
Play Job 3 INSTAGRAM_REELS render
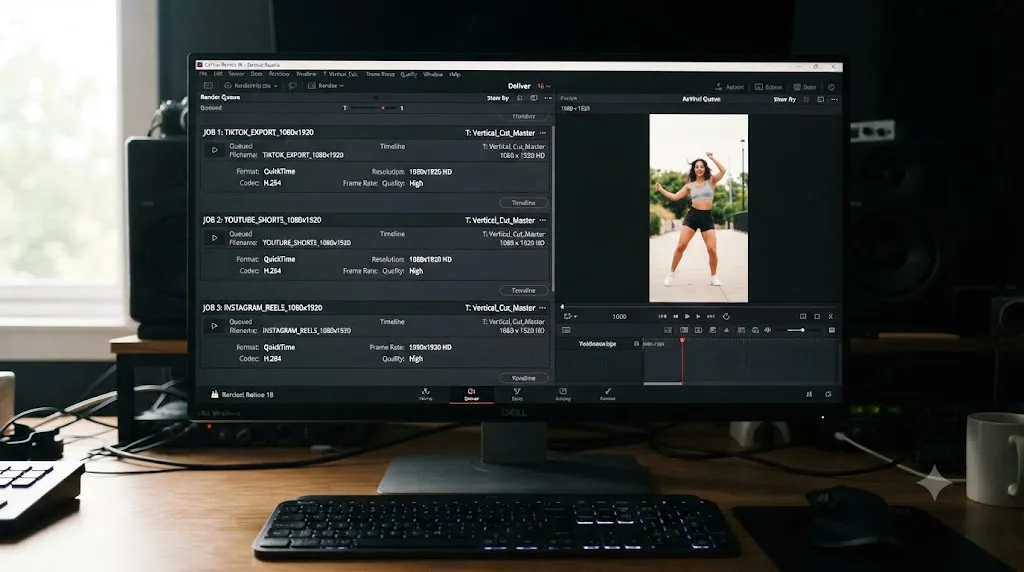[x=214, y=326]
